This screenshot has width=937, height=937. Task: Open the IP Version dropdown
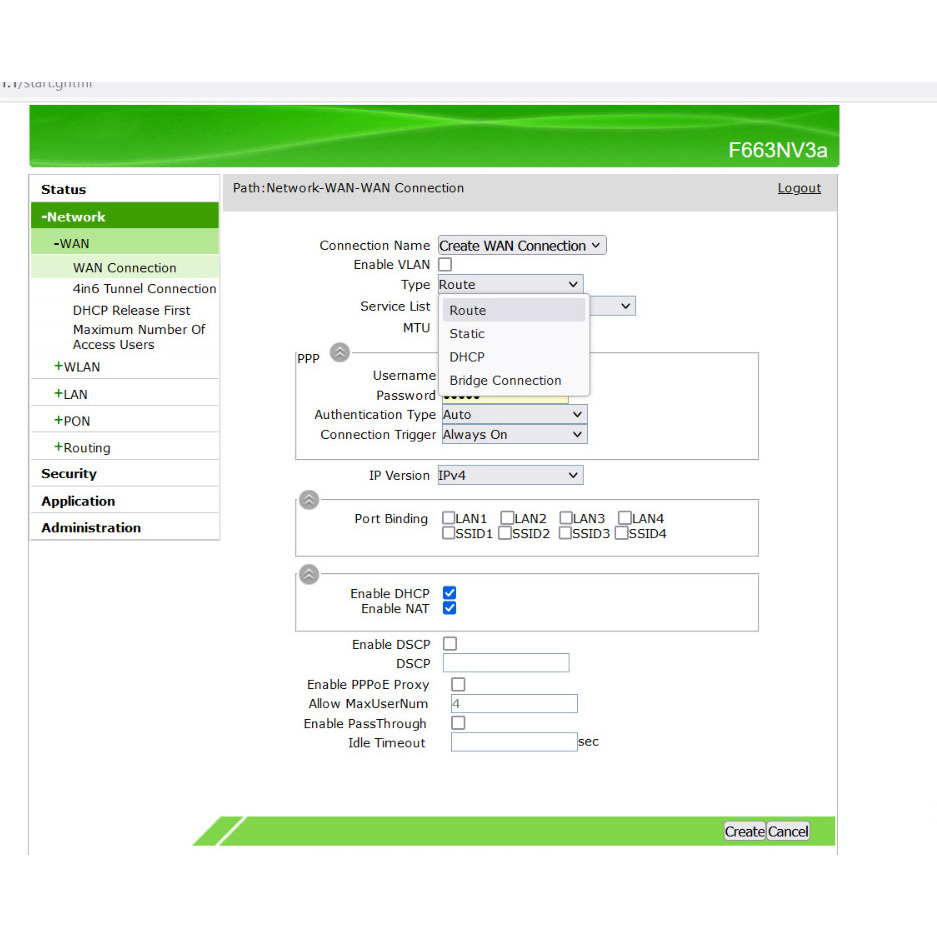click(510, 475)
